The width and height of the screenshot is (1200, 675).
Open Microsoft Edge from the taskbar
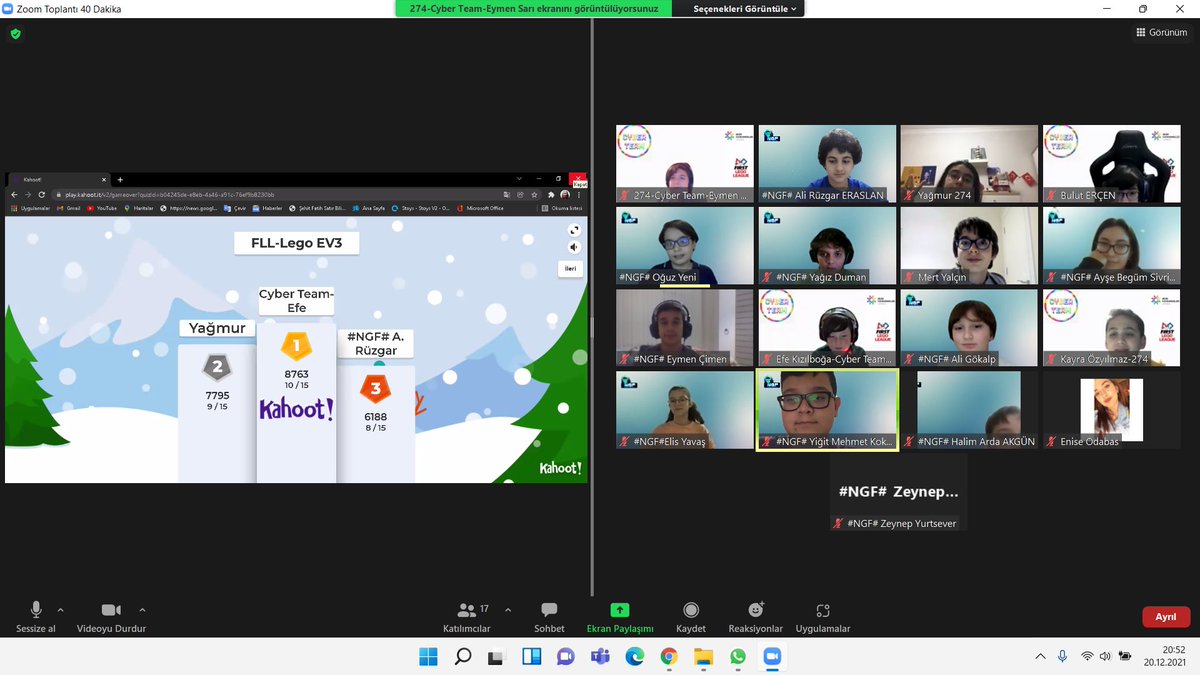pyautogui.click(x=634, y=657)
